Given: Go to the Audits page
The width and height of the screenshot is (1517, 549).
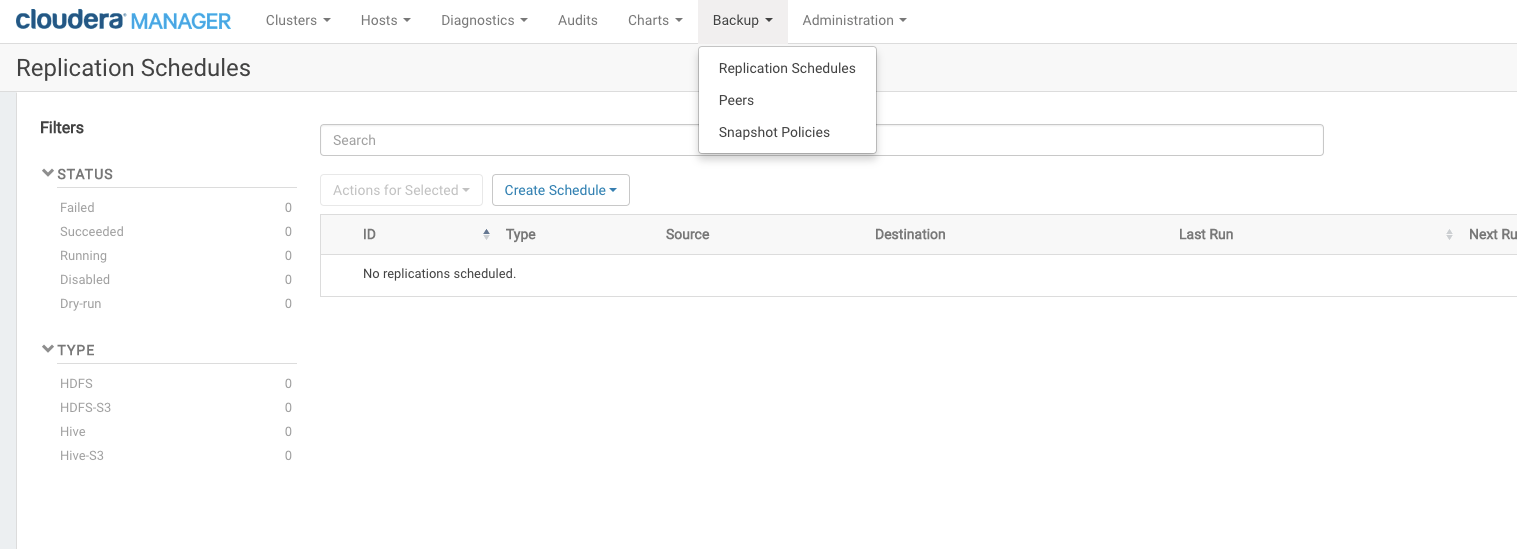Looking at the screenshot, I should tap(578, 20).
